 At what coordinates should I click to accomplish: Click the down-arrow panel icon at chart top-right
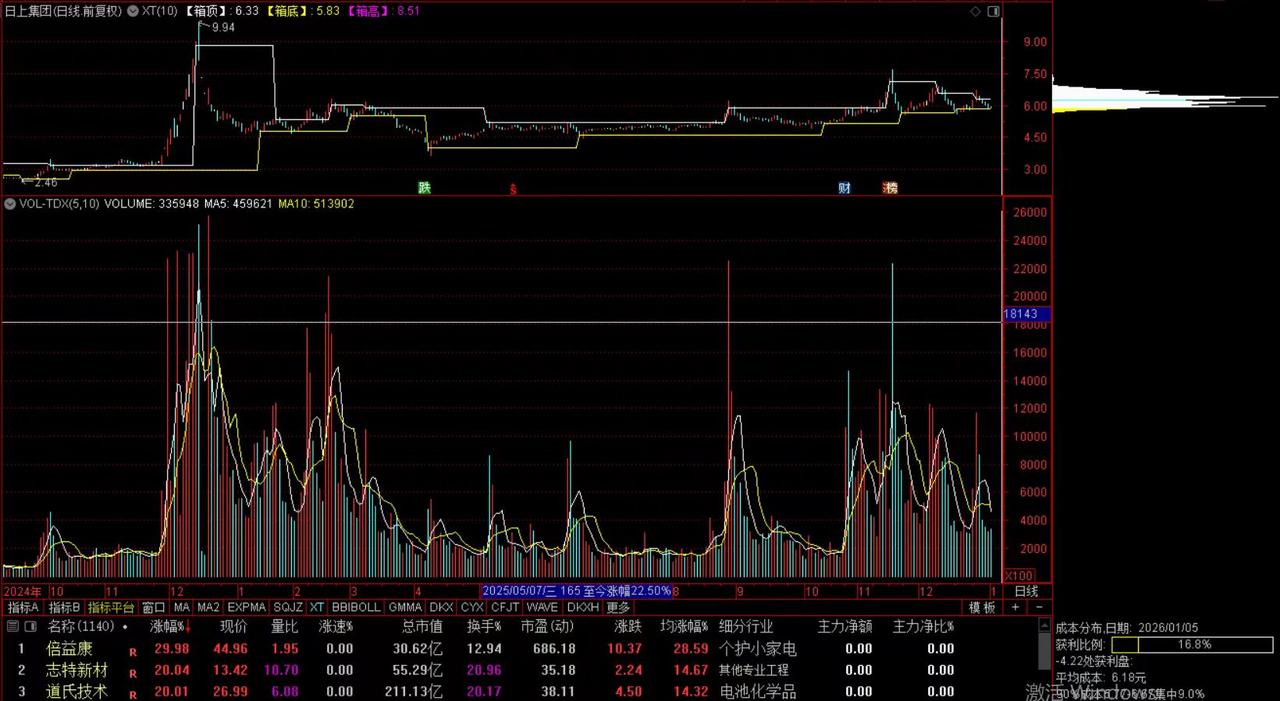[x=993, y=11]
